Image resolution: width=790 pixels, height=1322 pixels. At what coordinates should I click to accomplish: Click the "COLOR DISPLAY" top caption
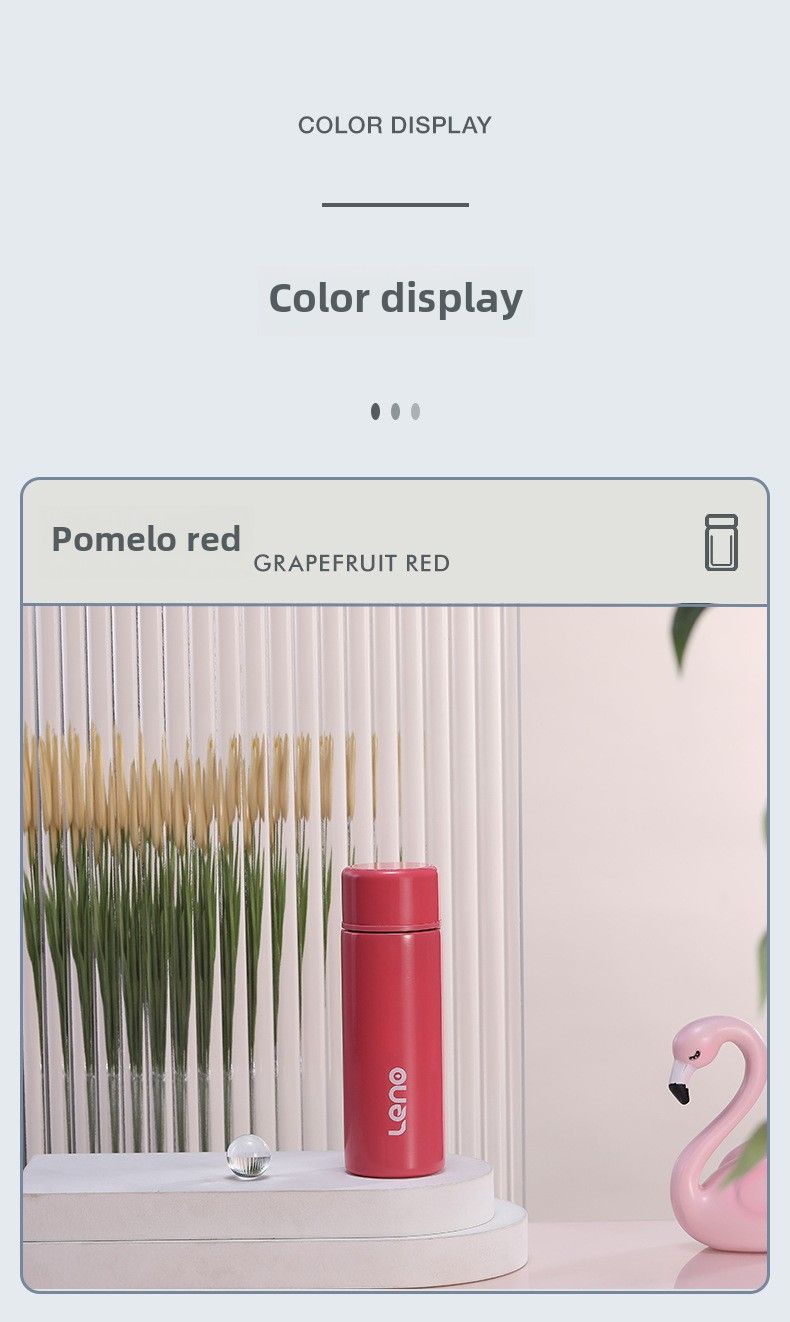[x=395, y=125]
